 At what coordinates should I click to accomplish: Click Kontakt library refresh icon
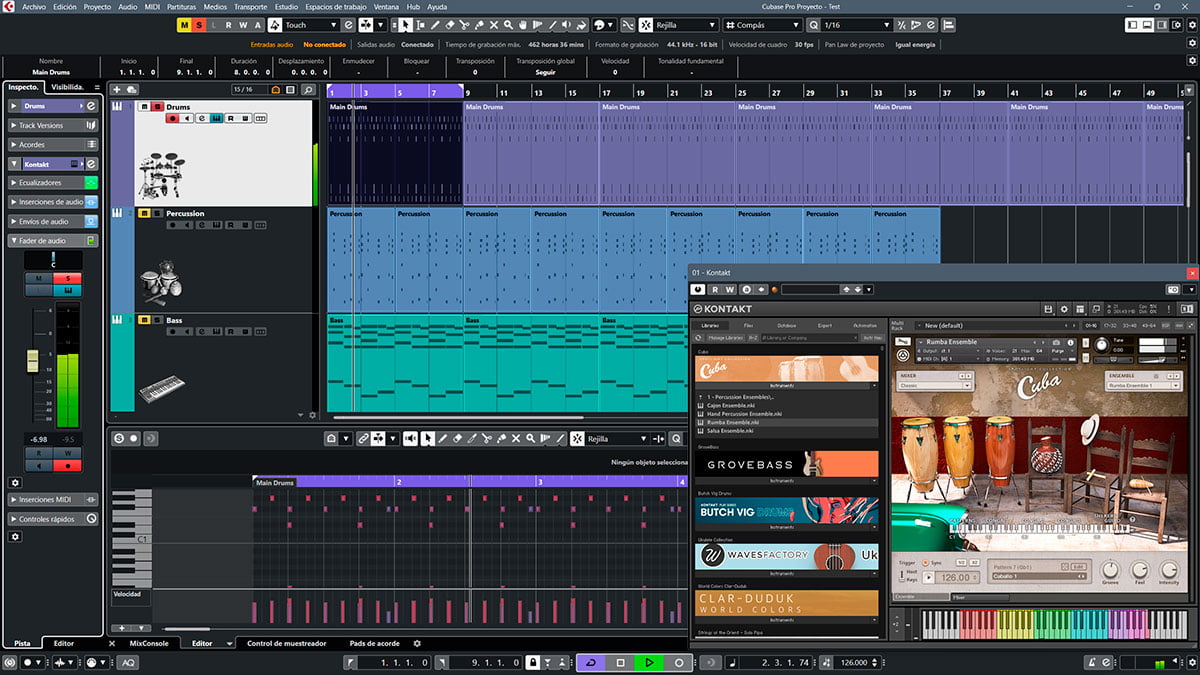(698, 337)
